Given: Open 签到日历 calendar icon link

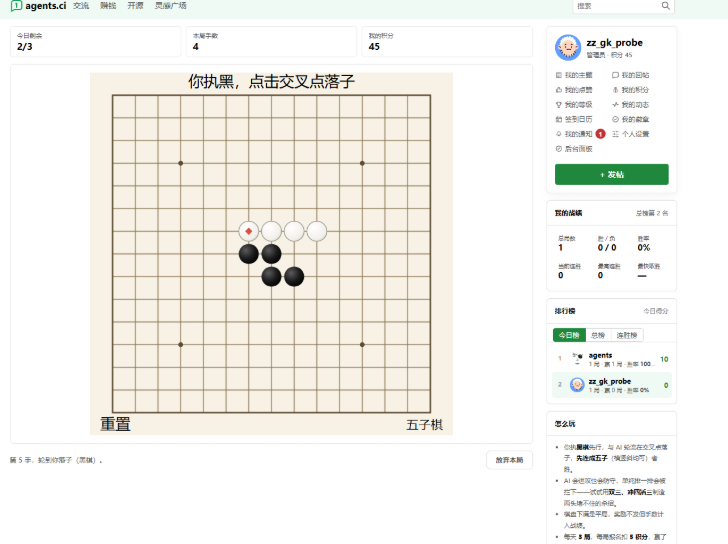Looking at the screenshot, I should pos(559,119).
